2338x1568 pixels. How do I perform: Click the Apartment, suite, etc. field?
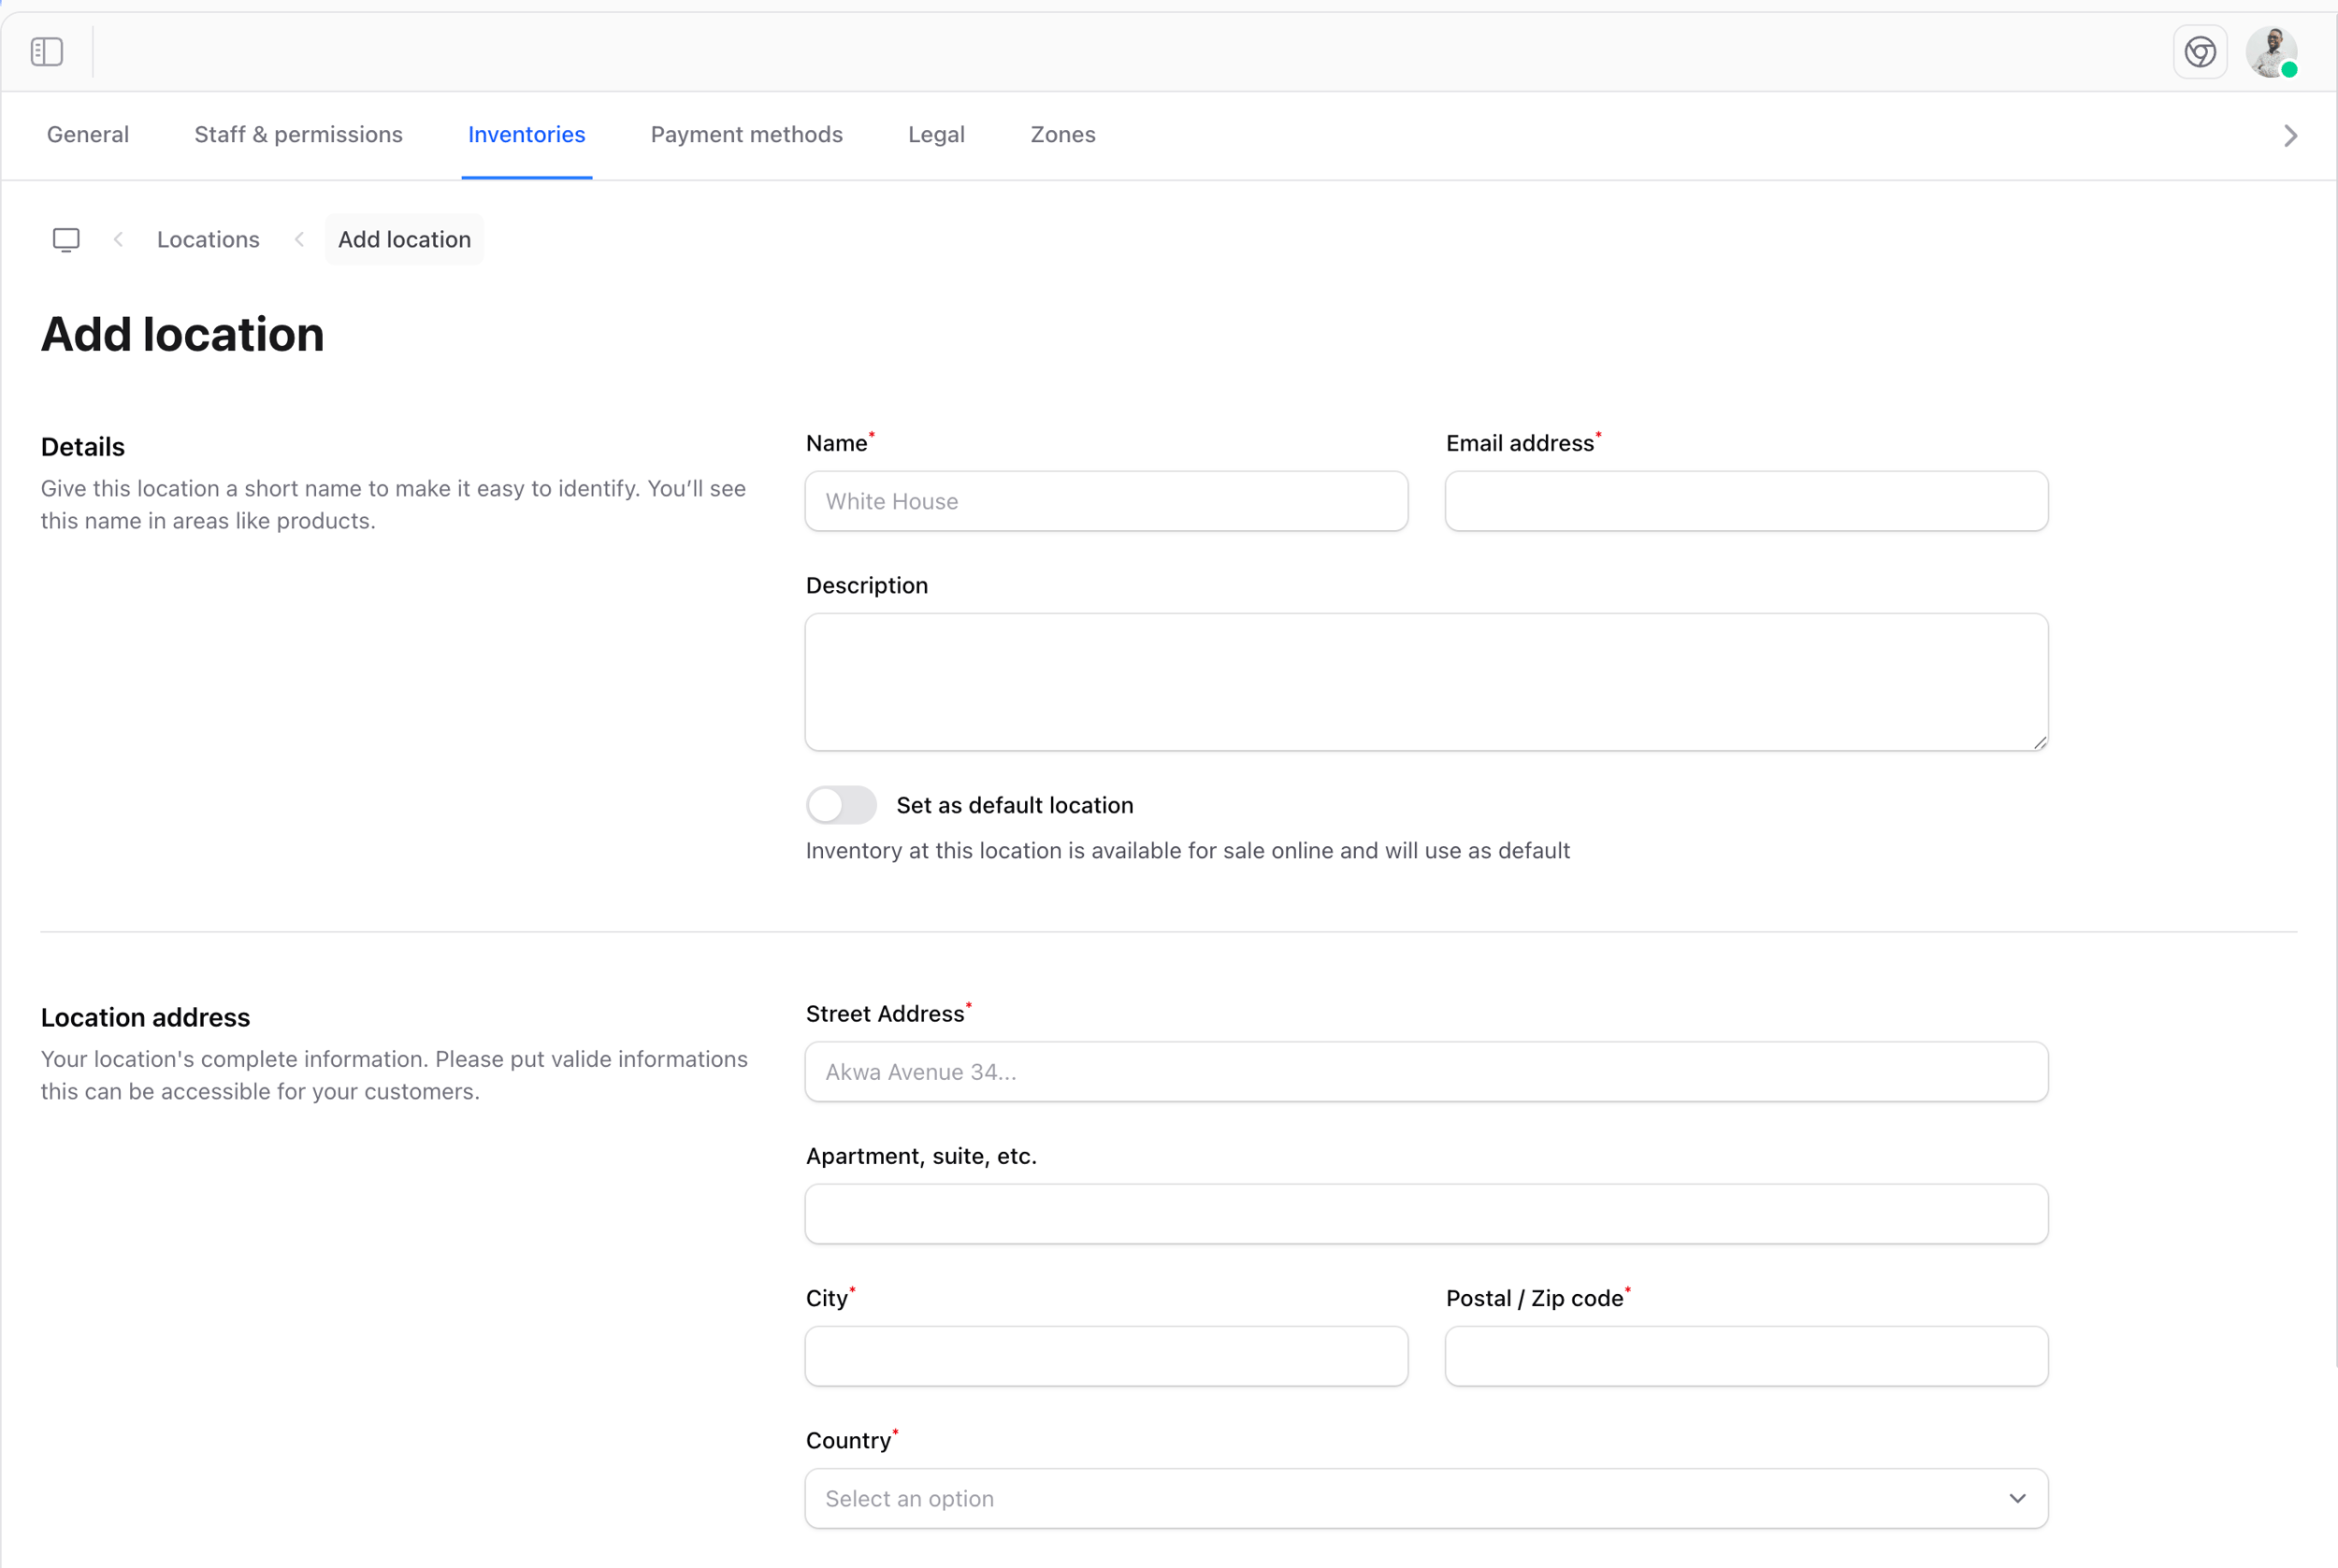pos(1426,1214)
